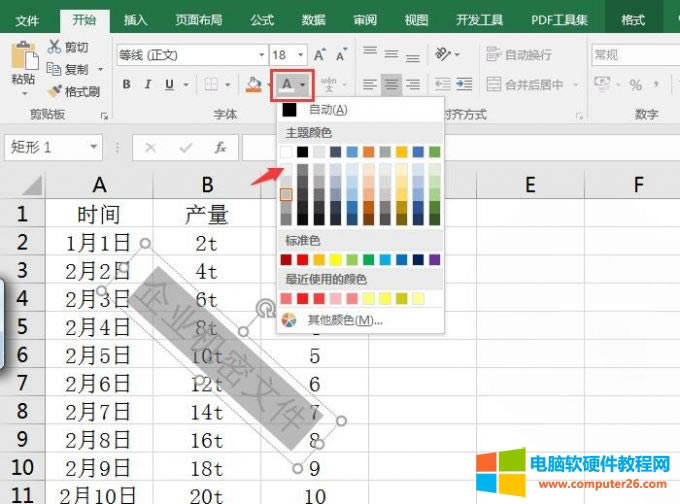
Task: Toggle italic (I) formatting
Action: pyautogui.click(x=148, y=84)
